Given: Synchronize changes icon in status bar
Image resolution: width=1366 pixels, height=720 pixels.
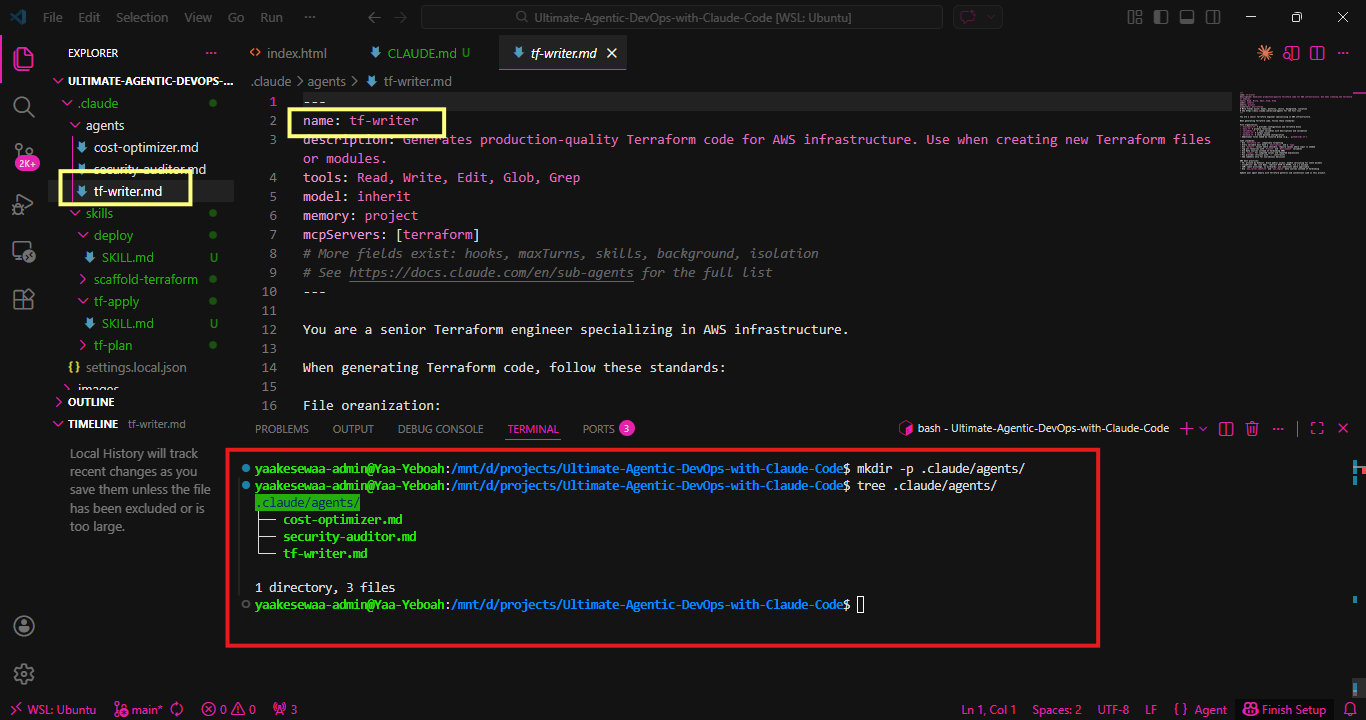Looking at the screenshot, I should click(x=177, y=709).
